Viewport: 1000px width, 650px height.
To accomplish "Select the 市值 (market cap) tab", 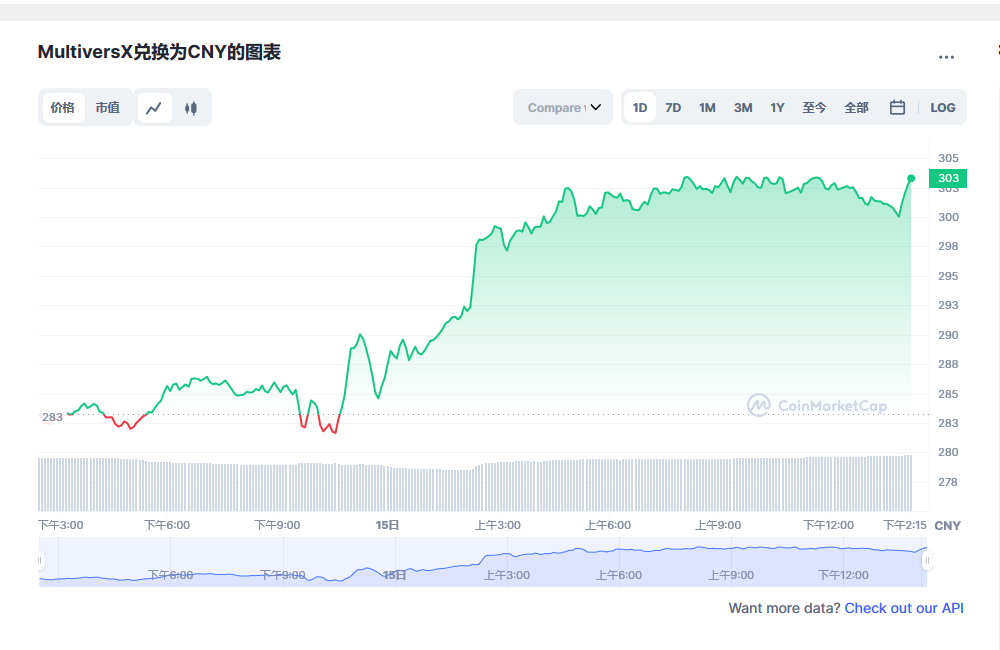I will click(x=107, y=108).
